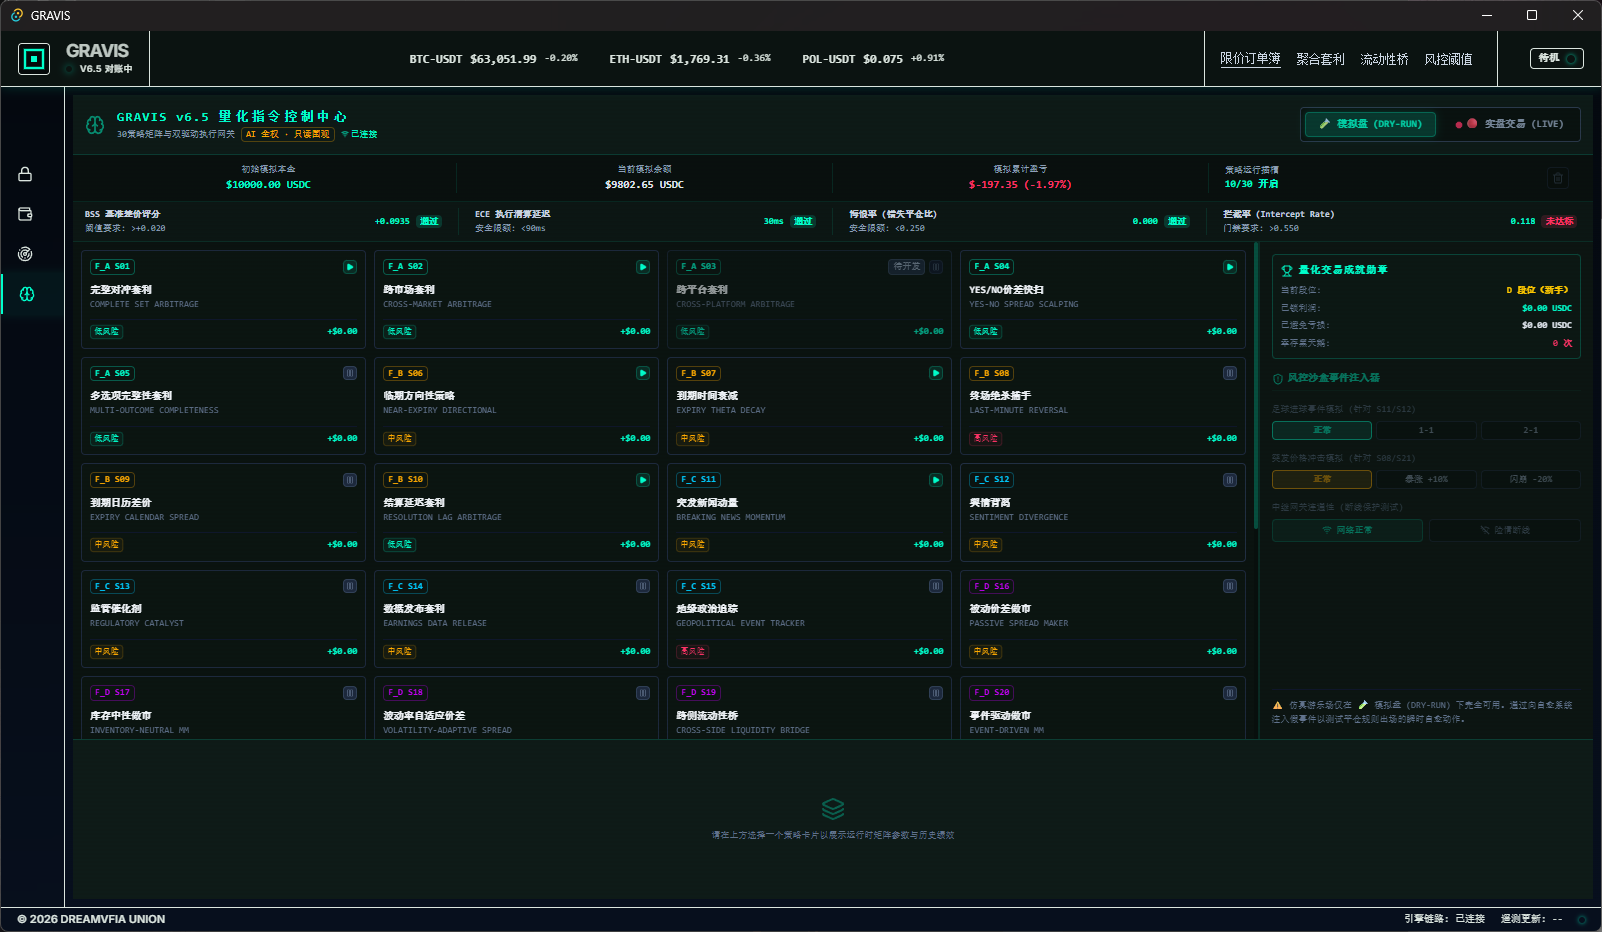Select 险情断线 disconnect option

click(1505, 530)
